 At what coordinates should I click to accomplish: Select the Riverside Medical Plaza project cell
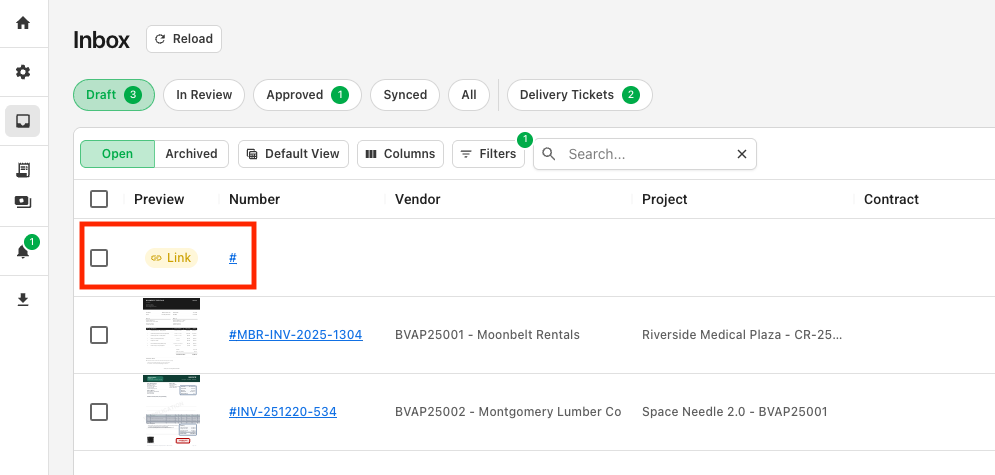click(x=742, y=335)
